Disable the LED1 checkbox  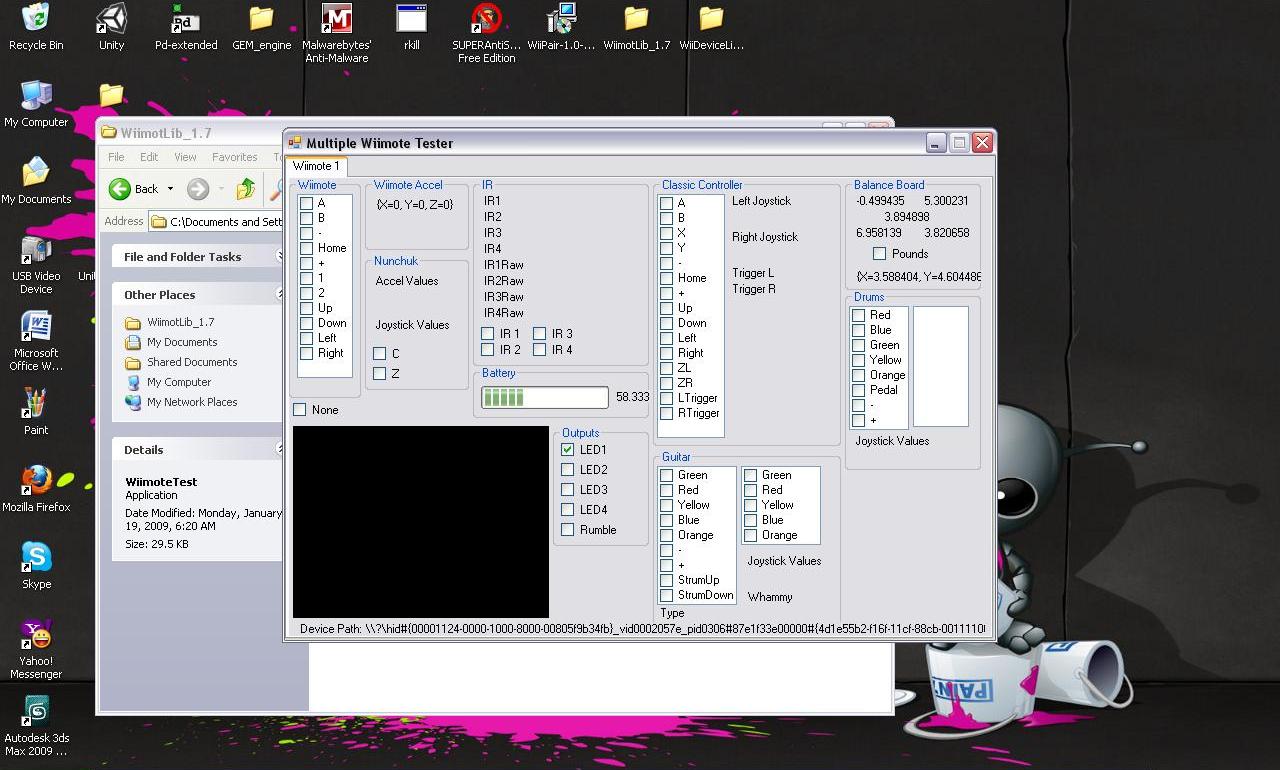pos(570,450)
